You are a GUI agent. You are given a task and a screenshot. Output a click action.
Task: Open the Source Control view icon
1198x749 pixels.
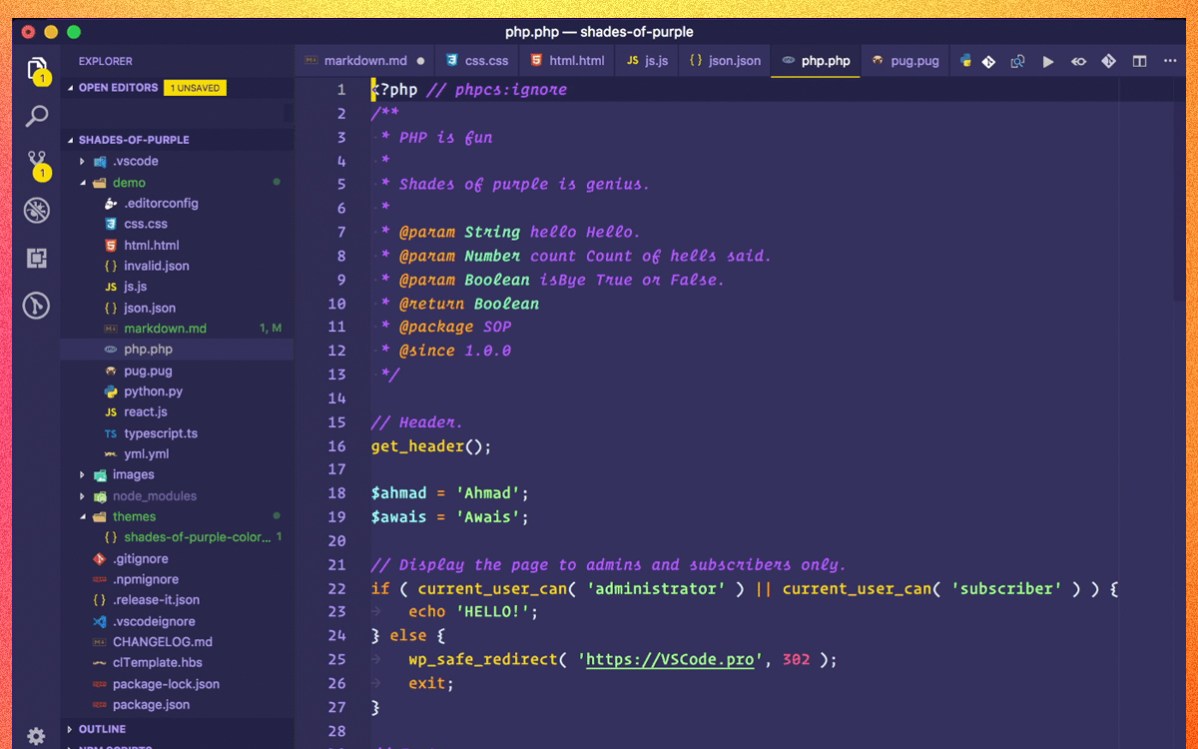[37, 164]
